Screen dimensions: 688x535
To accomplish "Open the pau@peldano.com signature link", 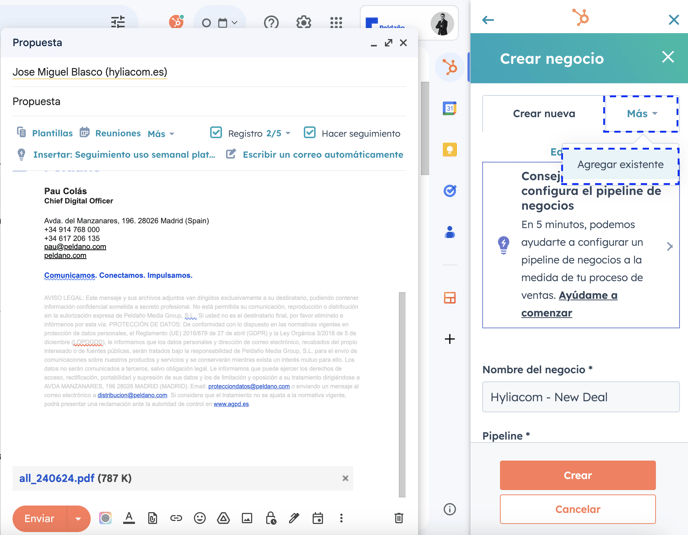I will pyautogui.click(x=75, y=247).
